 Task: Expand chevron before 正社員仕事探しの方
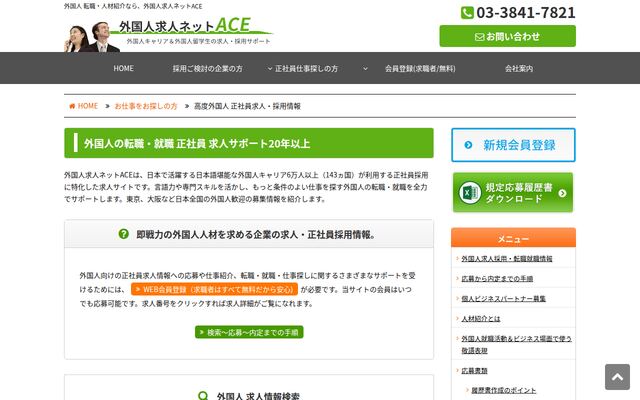pyautogui.click(x=270, y=69)
